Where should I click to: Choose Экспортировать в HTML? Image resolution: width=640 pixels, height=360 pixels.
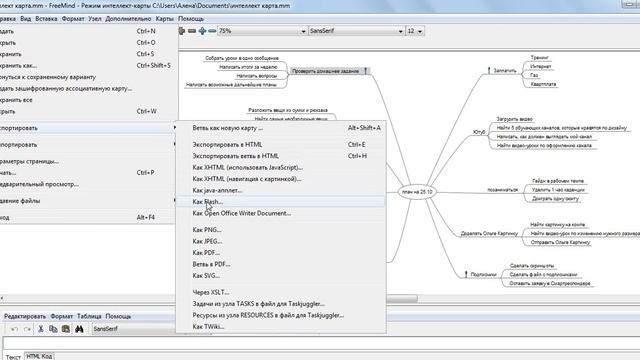281,144
